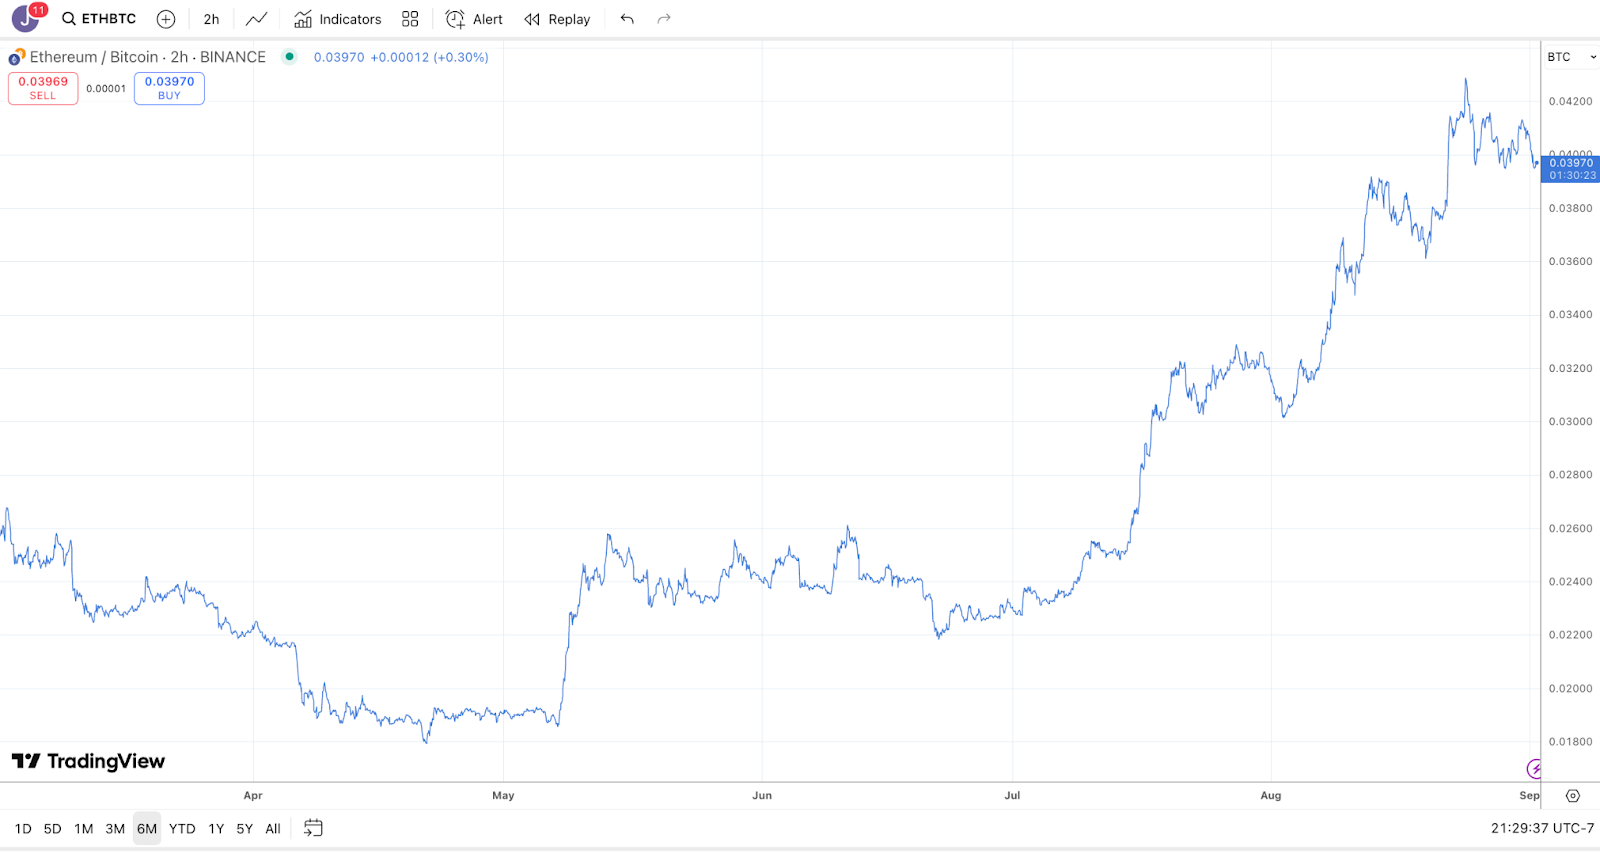The image size is (1600, 852).
Task: Start bar Replay mode
Action: point(557,19)
